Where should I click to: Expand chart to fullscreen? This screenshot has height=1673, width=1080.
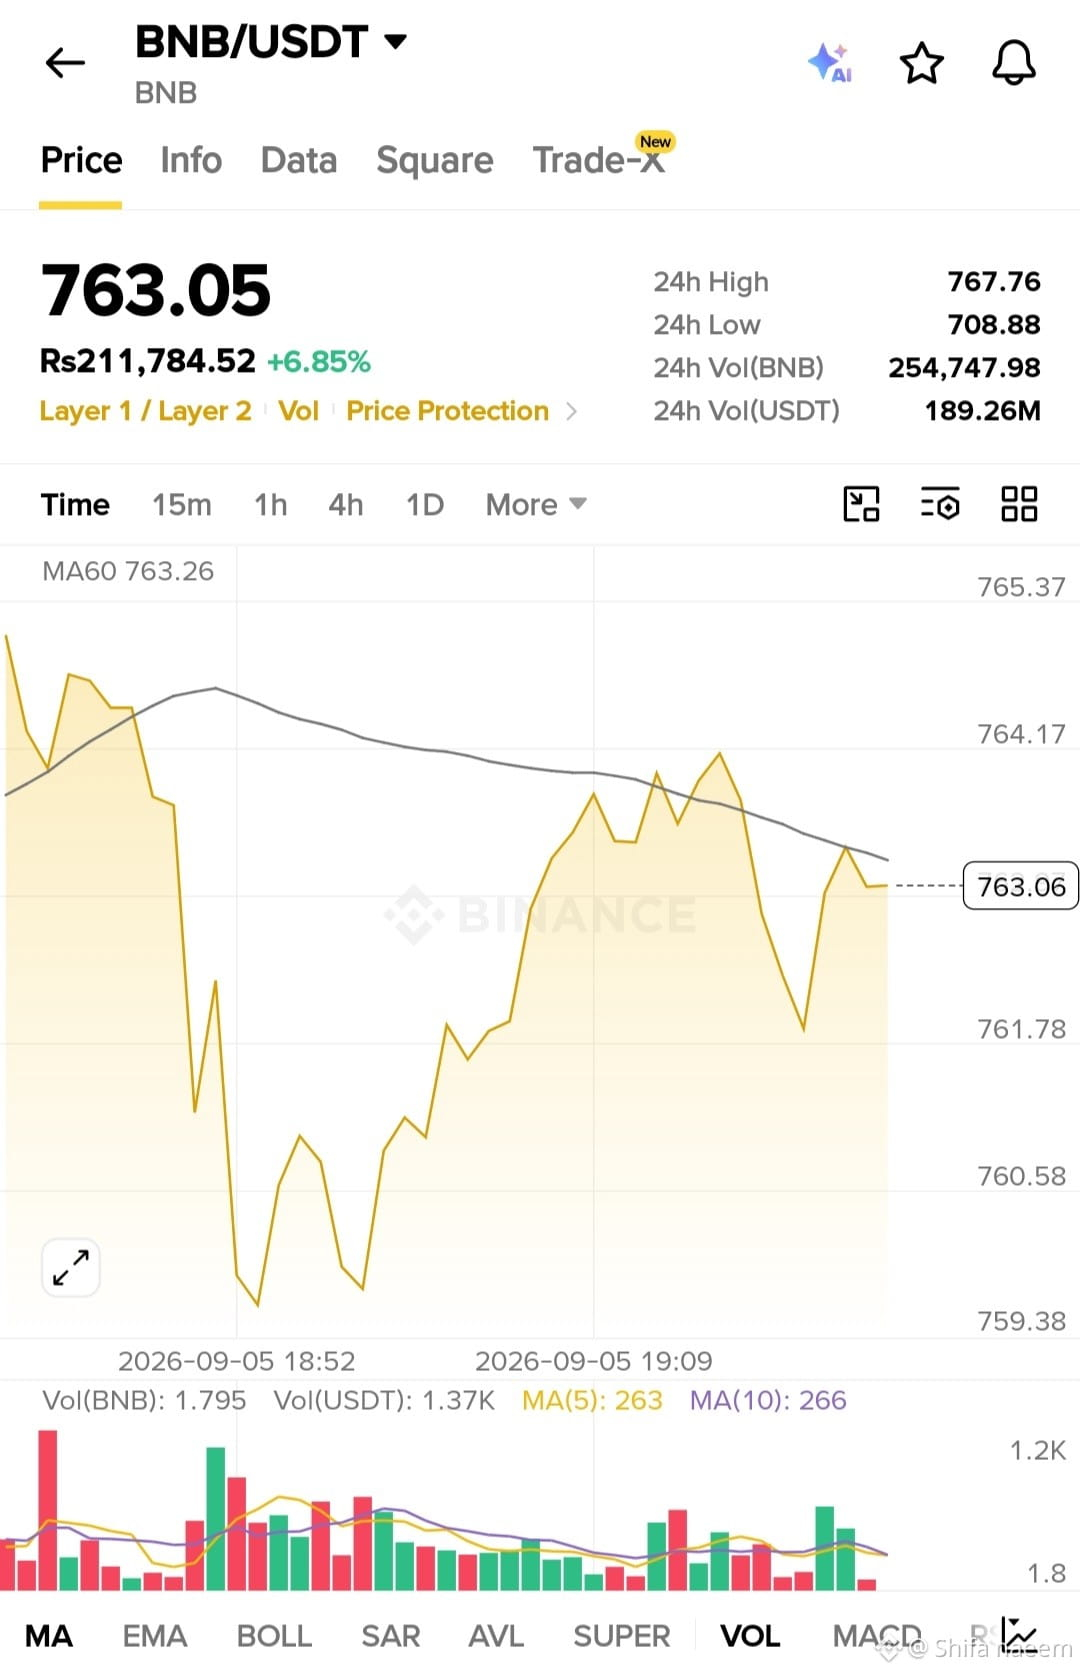tap(71, 1268)
